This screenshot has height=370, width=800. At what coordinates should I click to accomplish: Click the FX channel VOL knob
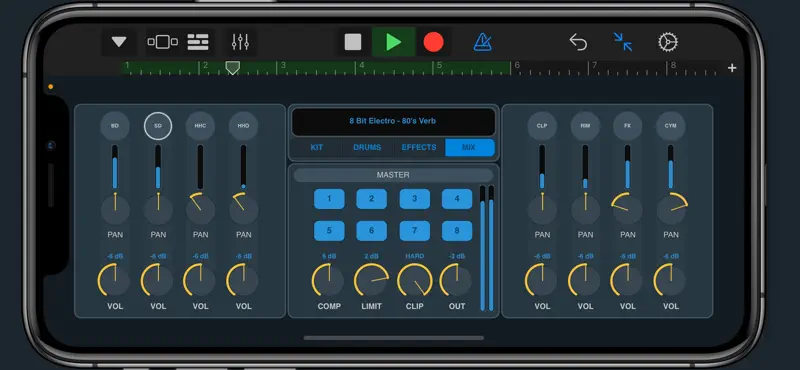tap(628, 280)
